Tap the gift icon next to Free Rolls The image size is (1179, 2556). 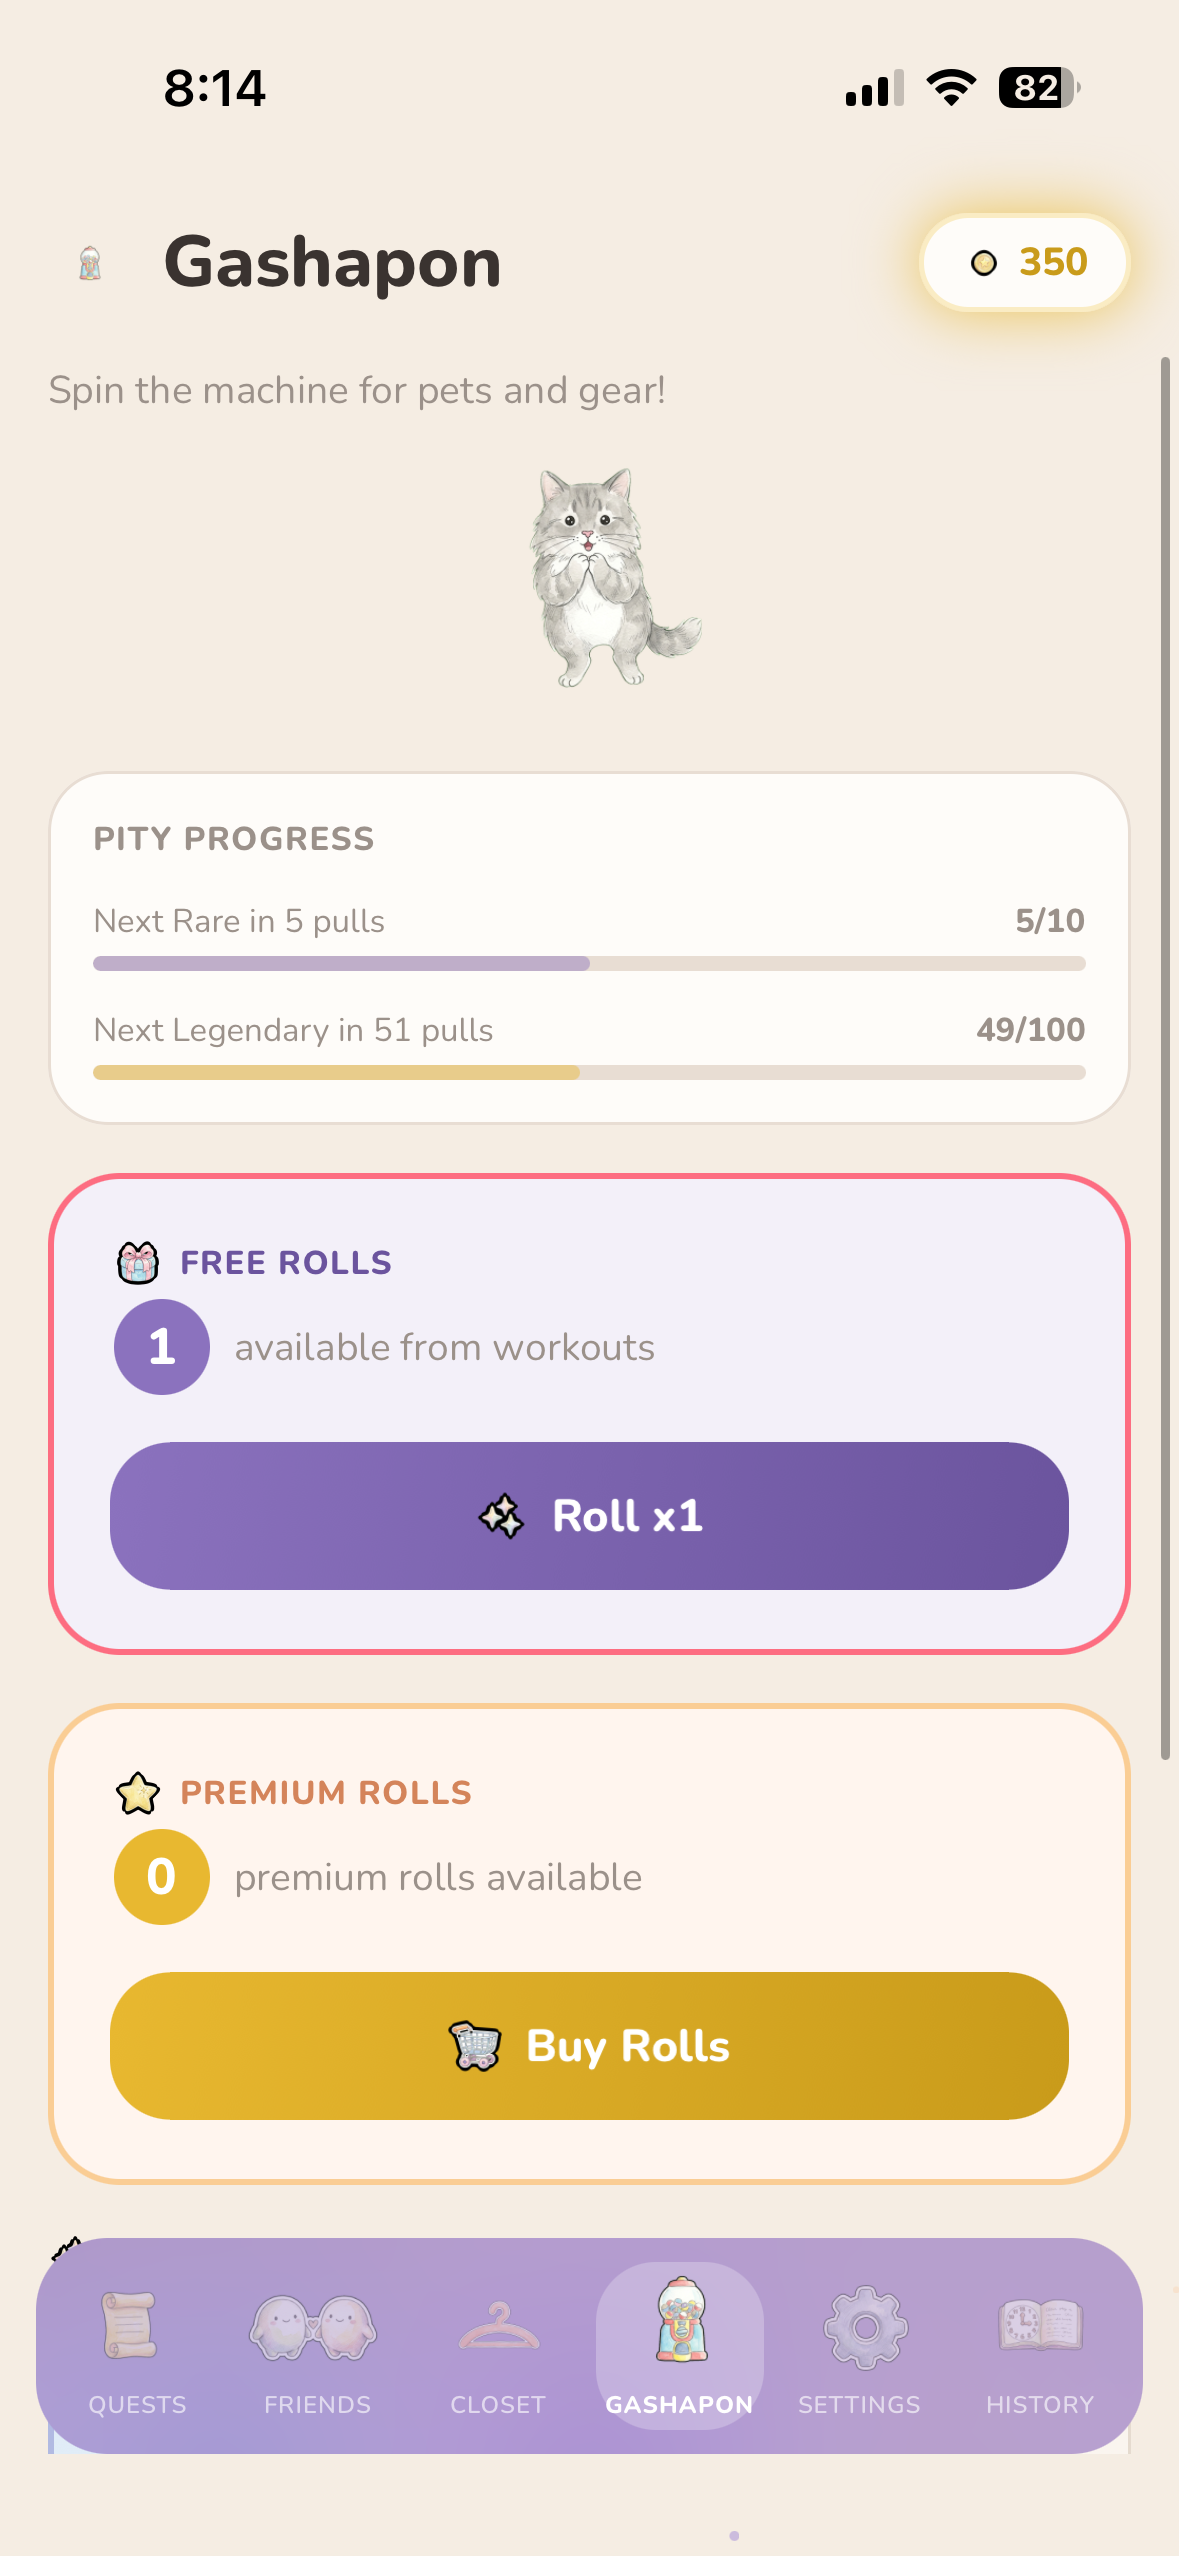click(x=138, y=1263)
